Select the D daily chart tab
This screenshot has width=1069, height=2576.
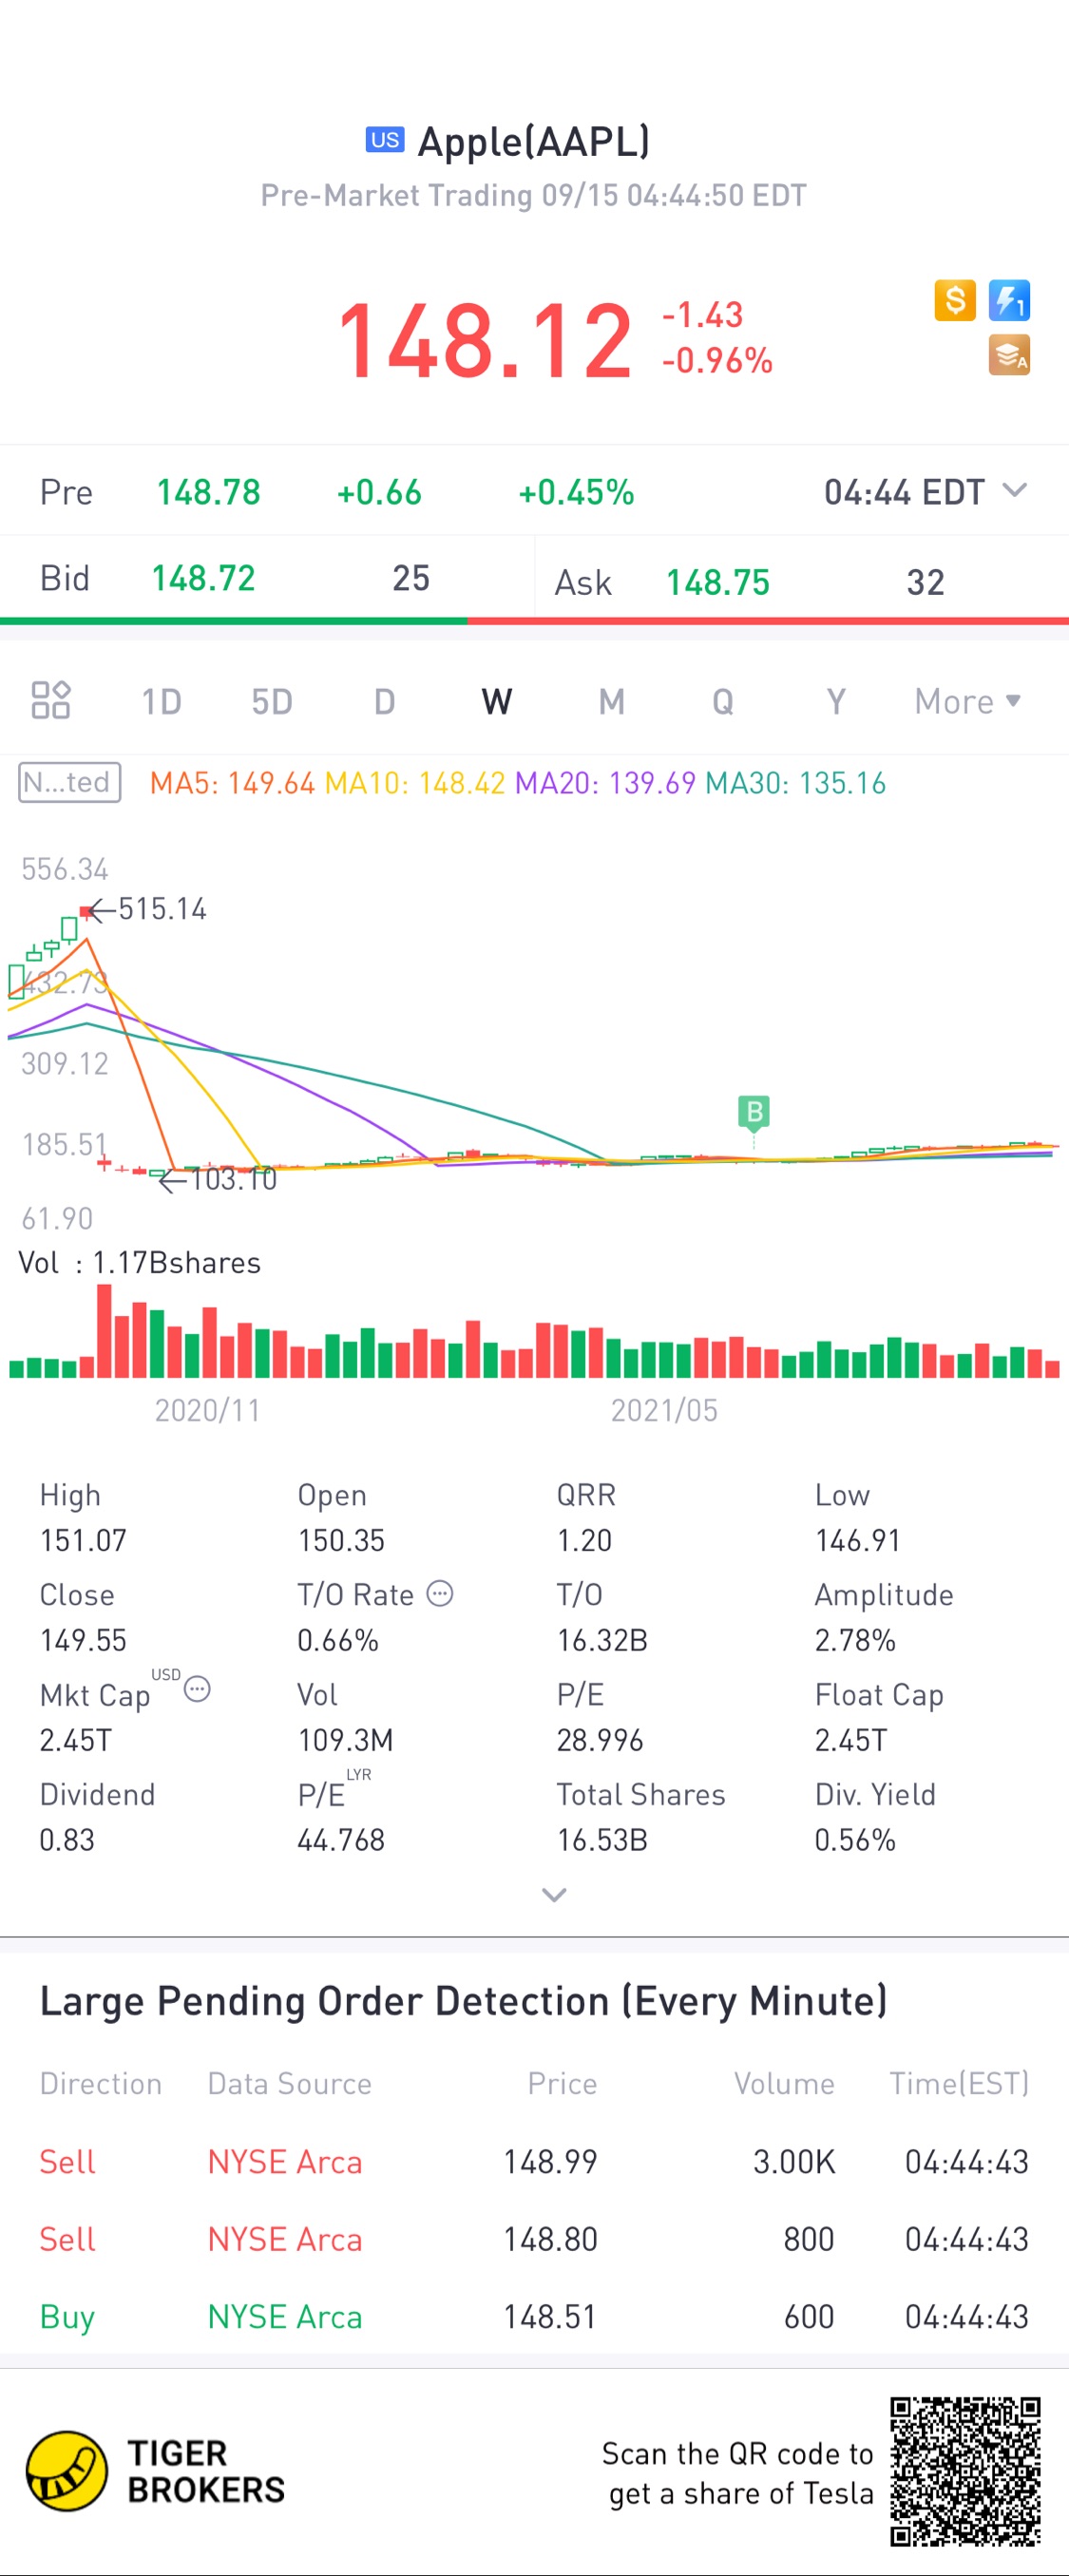[x=384, y=701]
